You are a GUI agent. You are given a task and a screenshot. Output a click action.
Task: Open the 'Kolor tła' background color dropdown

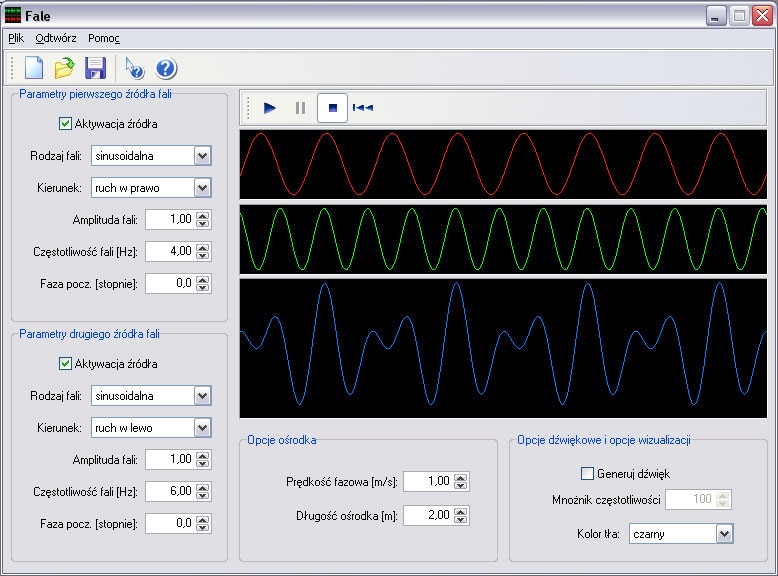pyautogui.click(x=725, y=534)
